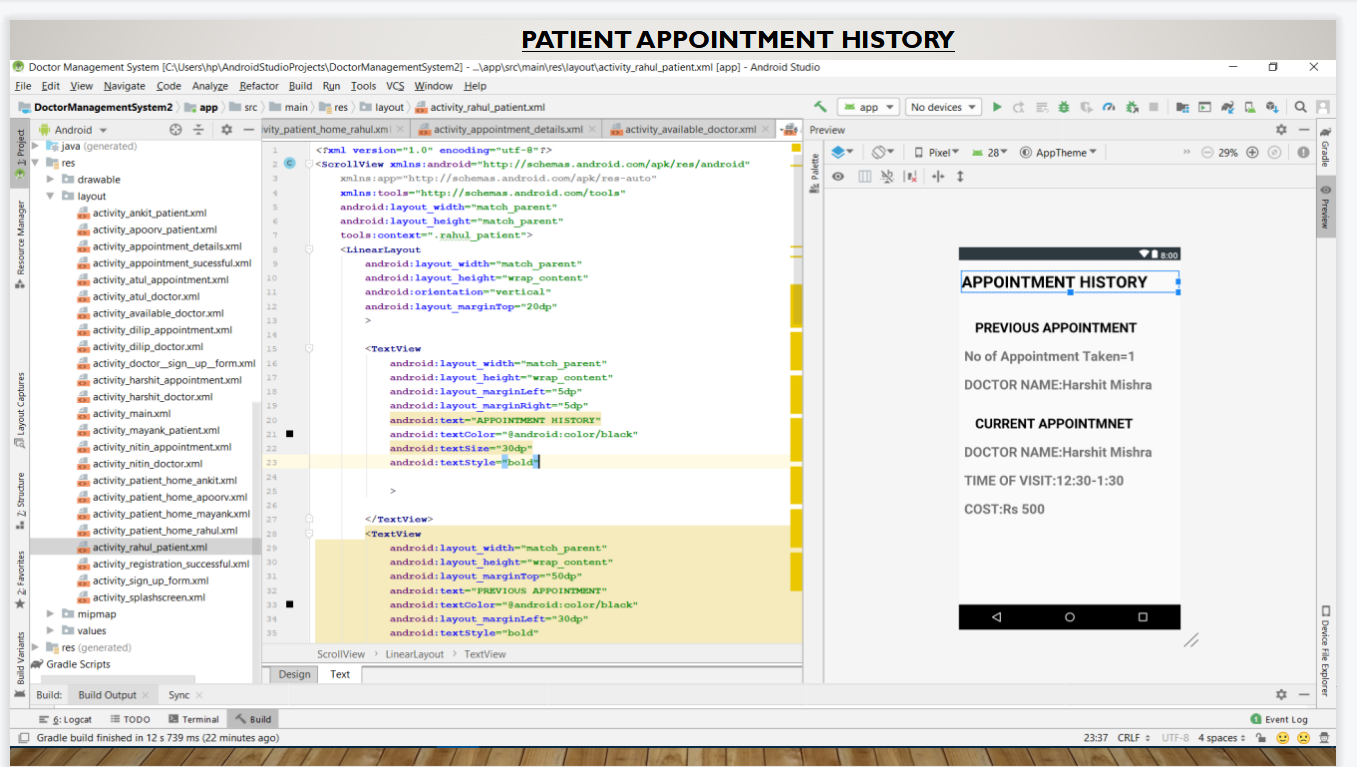
Task: Open the API 28 version dropdown
Action: pos(989,153)
